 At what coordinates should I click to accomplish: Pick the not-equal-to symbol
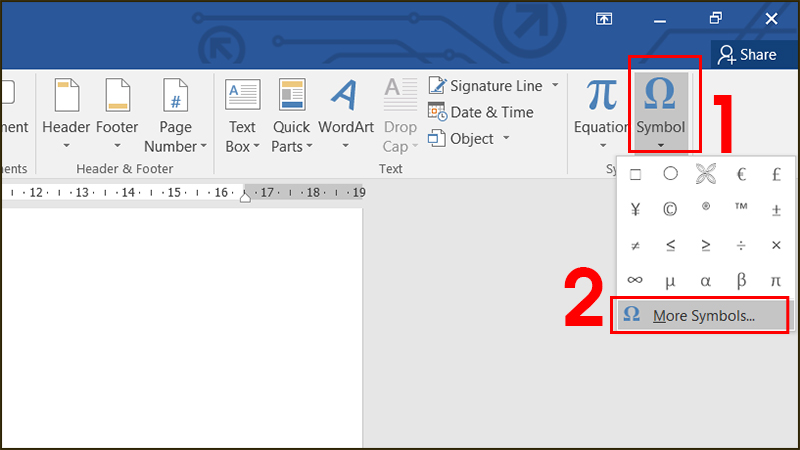(634, 245)
